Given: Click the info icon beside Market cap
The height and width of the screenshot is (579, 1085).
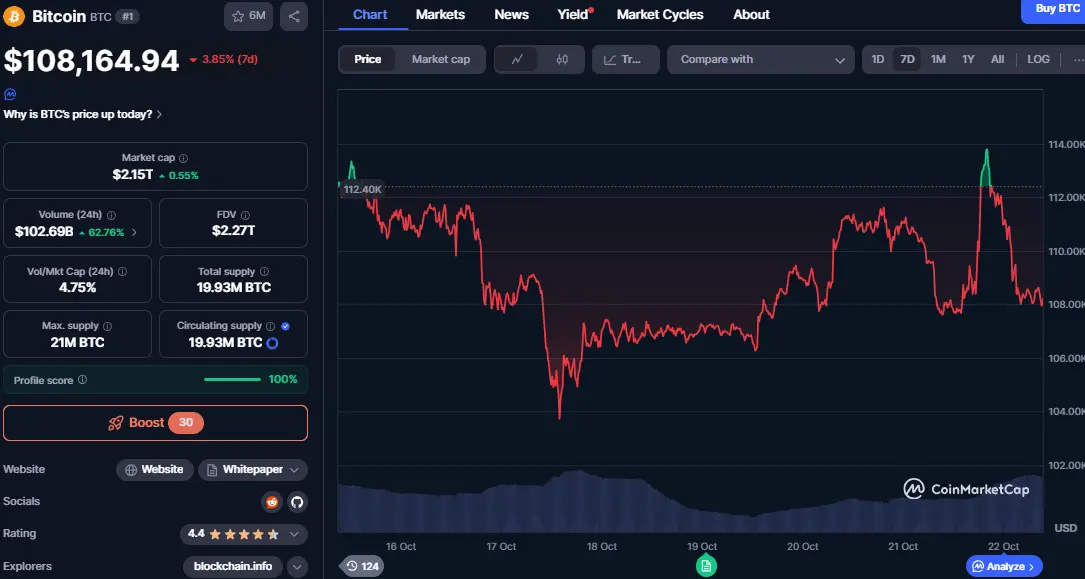Looking at the screenshot, I should (x=183, y=158).
